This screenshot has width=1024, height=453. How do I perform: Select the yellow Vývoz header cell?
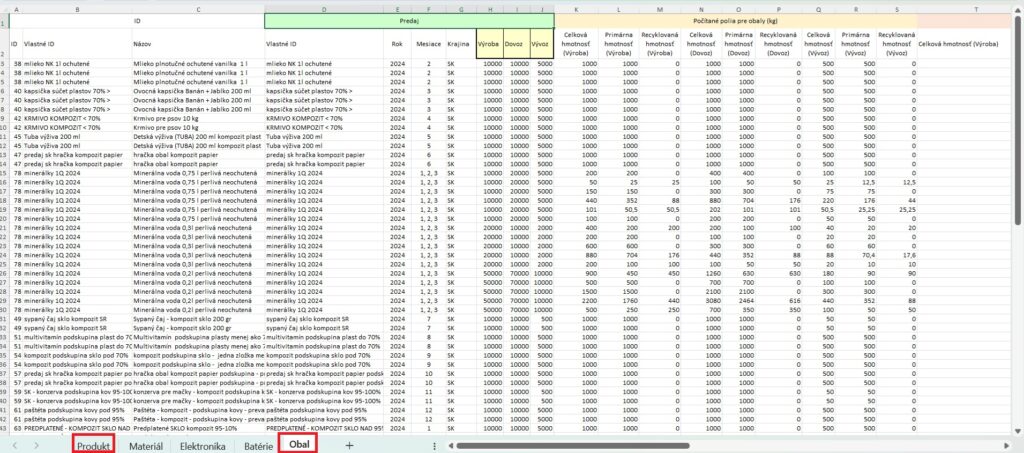pyautogui.click(x=542, y=43)
